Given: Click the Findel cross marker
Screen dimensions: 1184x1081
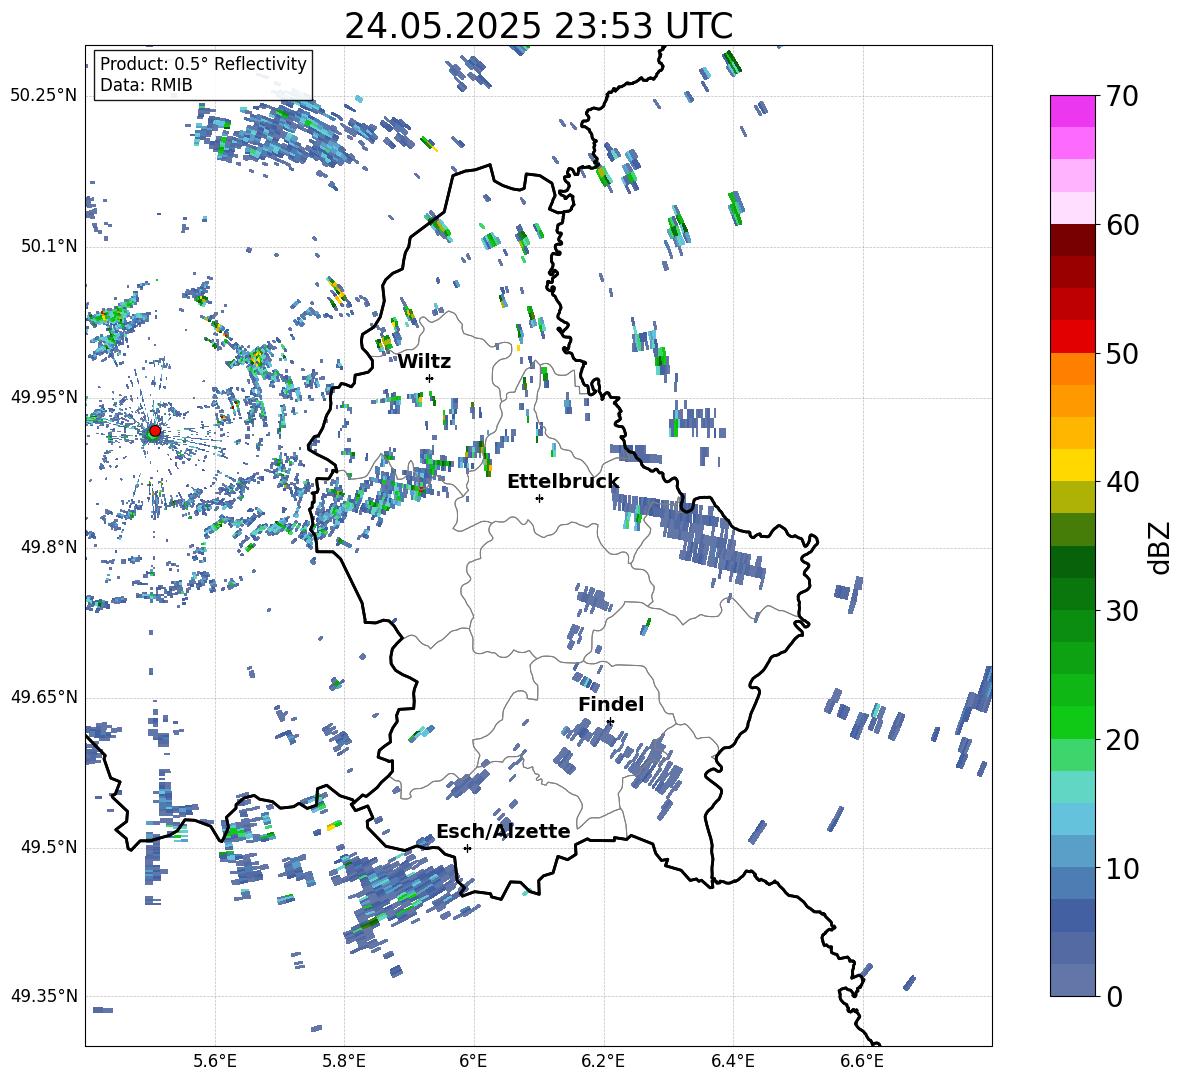Looking at the screenshot, I should click(610, 722).
